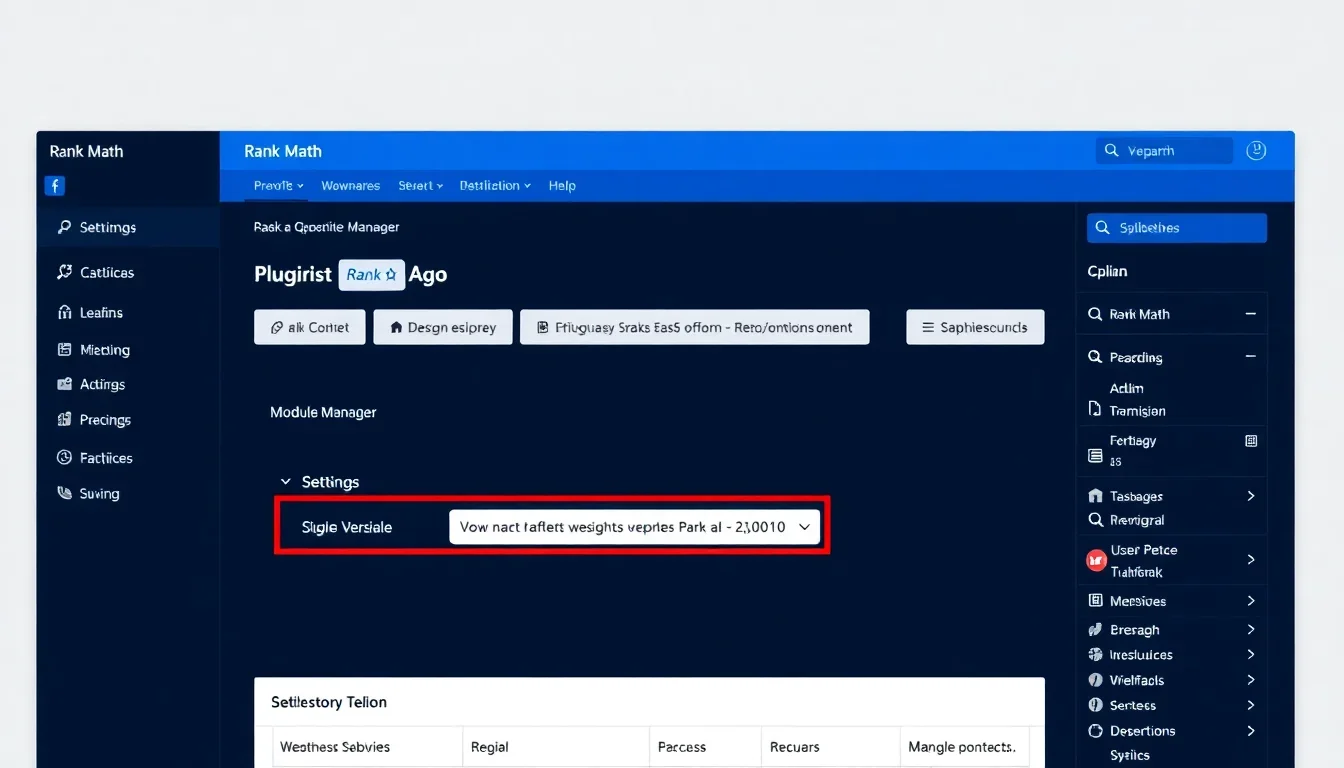The image size is (1344, 768).
Task: Collapse the Pearding panel section
Action: (x=1250, y=357)
